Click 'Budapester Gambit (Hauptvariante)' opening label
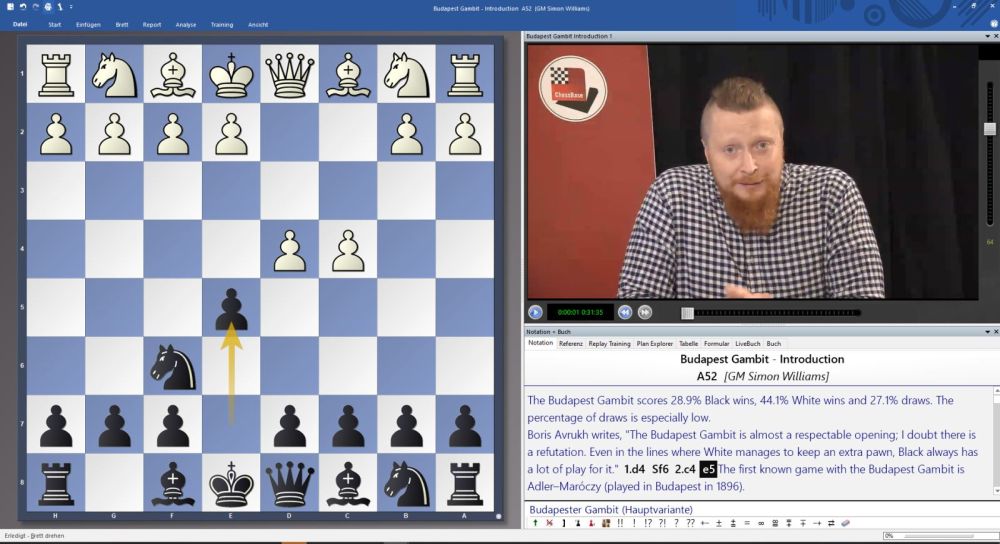This screenshot has width=1000, height=544. [x=610, y=510]
